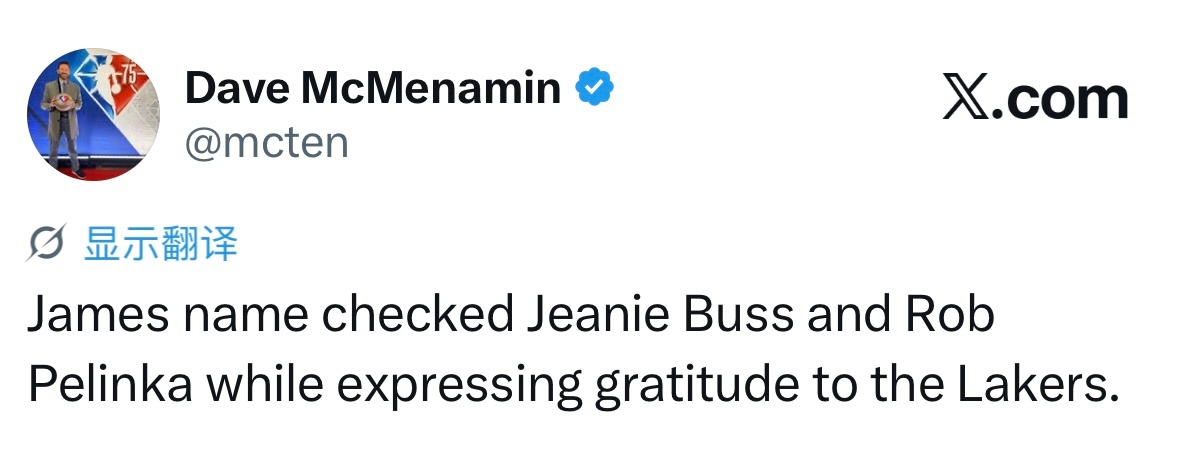Click the word while in tweet
Screen dimensions: 1179x468
pyautogui.click(x=264, y=384)
